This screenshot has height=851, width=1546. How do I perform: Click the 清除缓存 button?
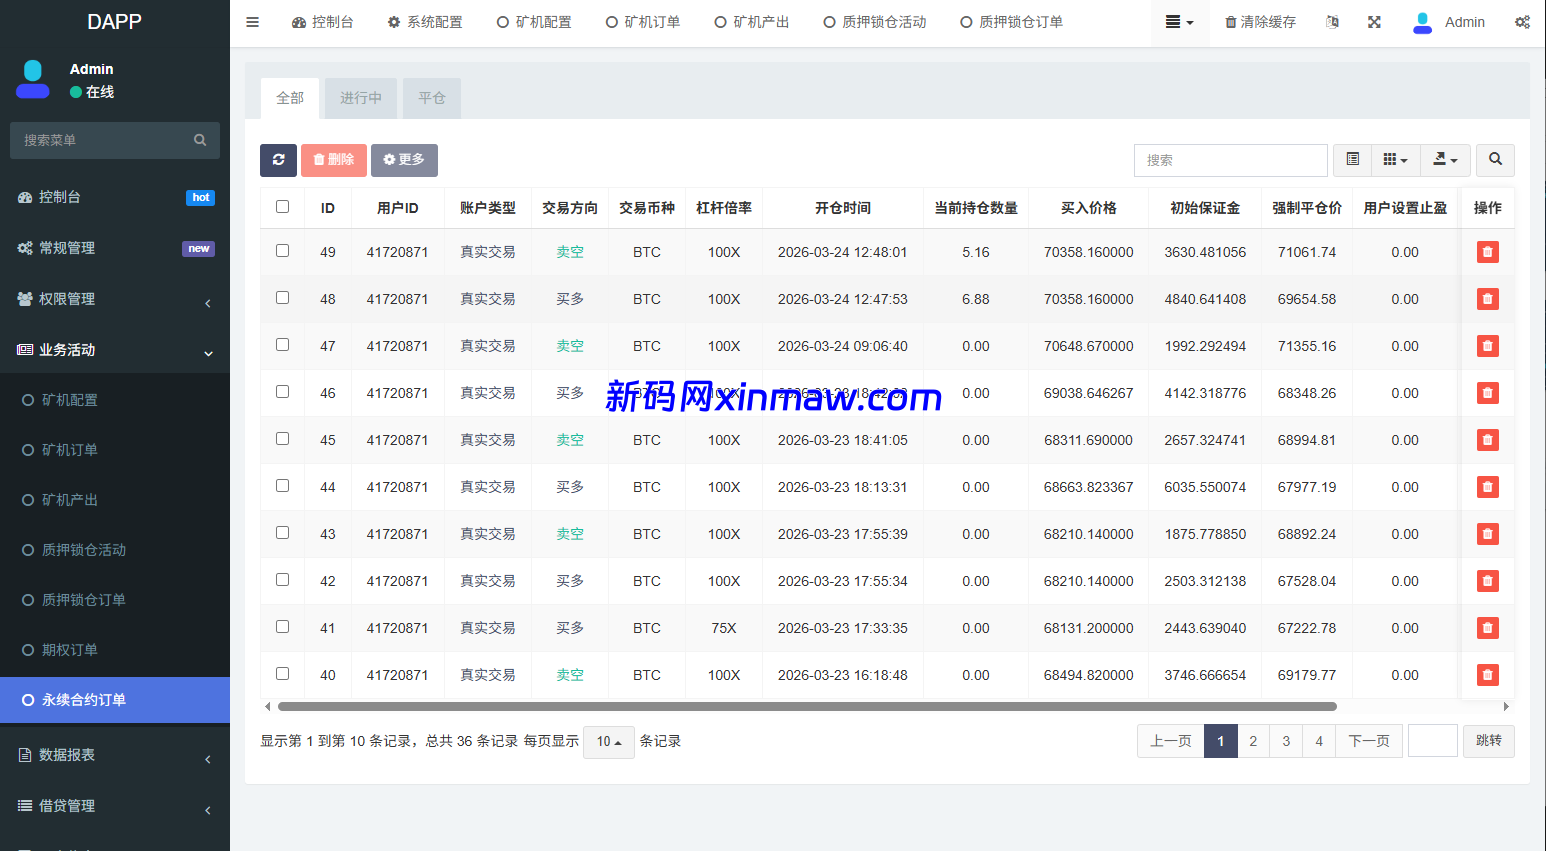click(x=1260, y=22)
